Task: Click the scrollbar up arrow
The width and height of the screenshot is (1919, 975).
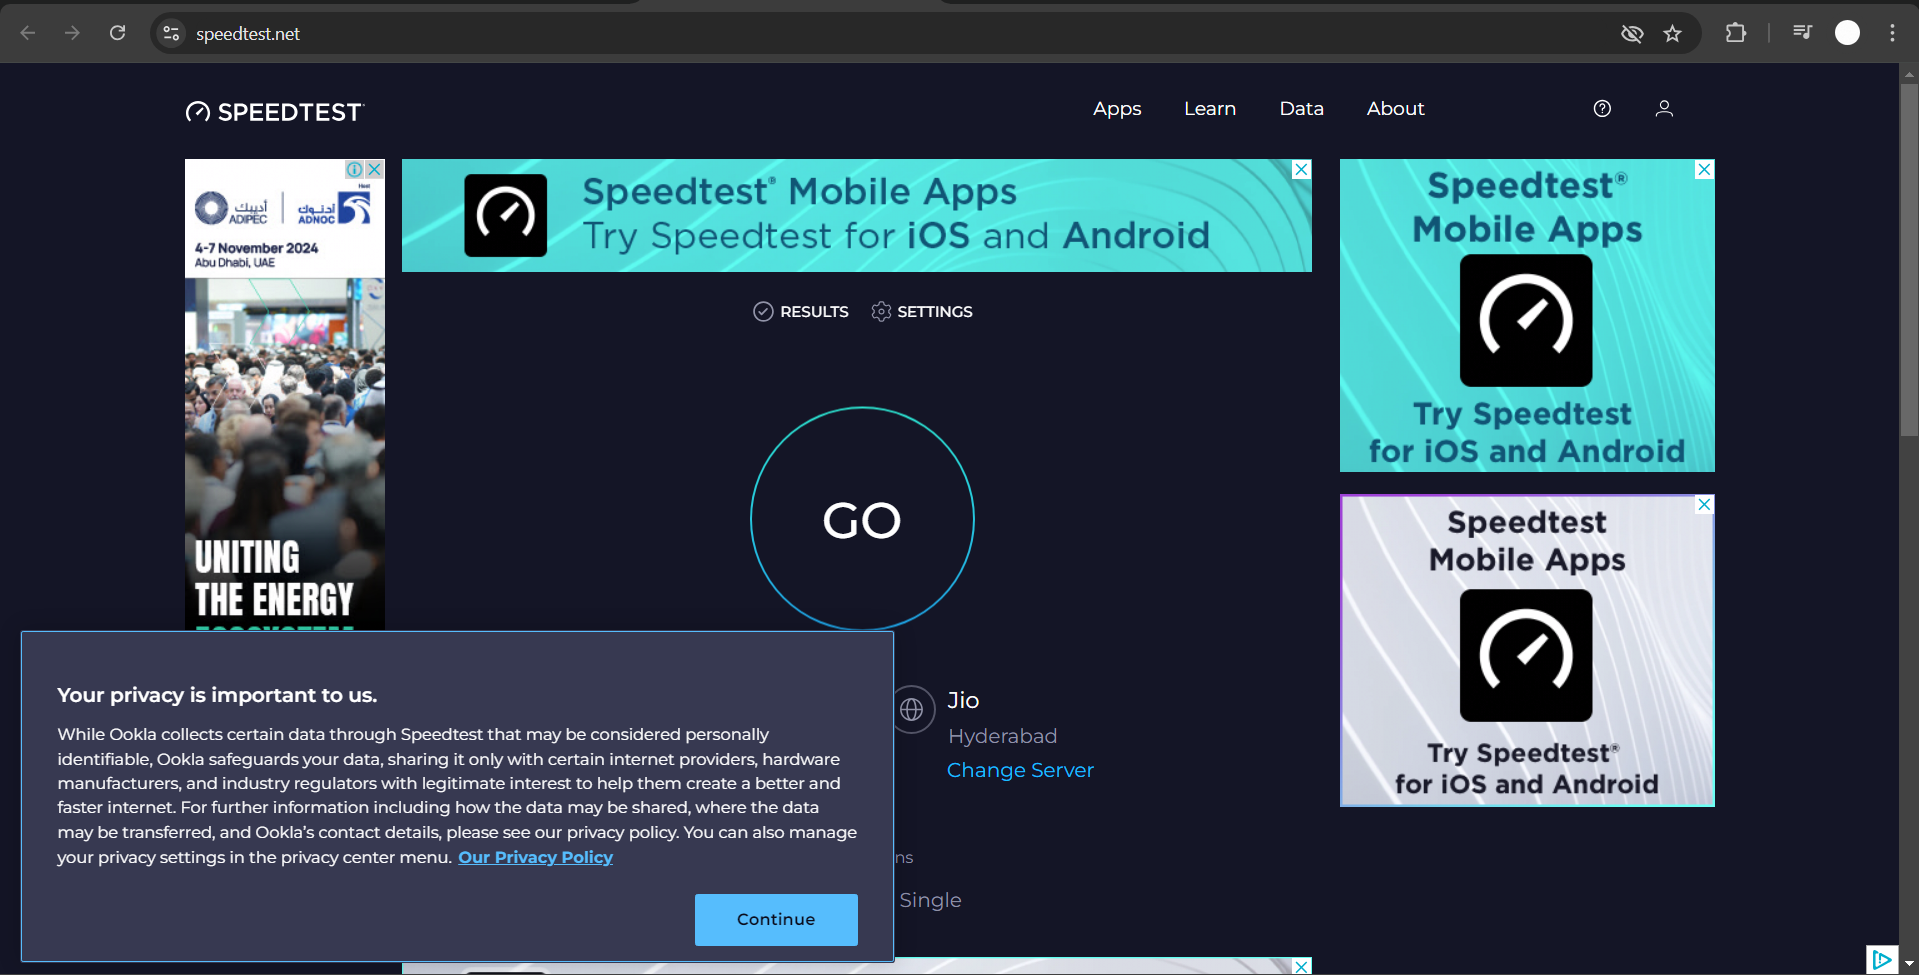Action: tap(1909, 73)
